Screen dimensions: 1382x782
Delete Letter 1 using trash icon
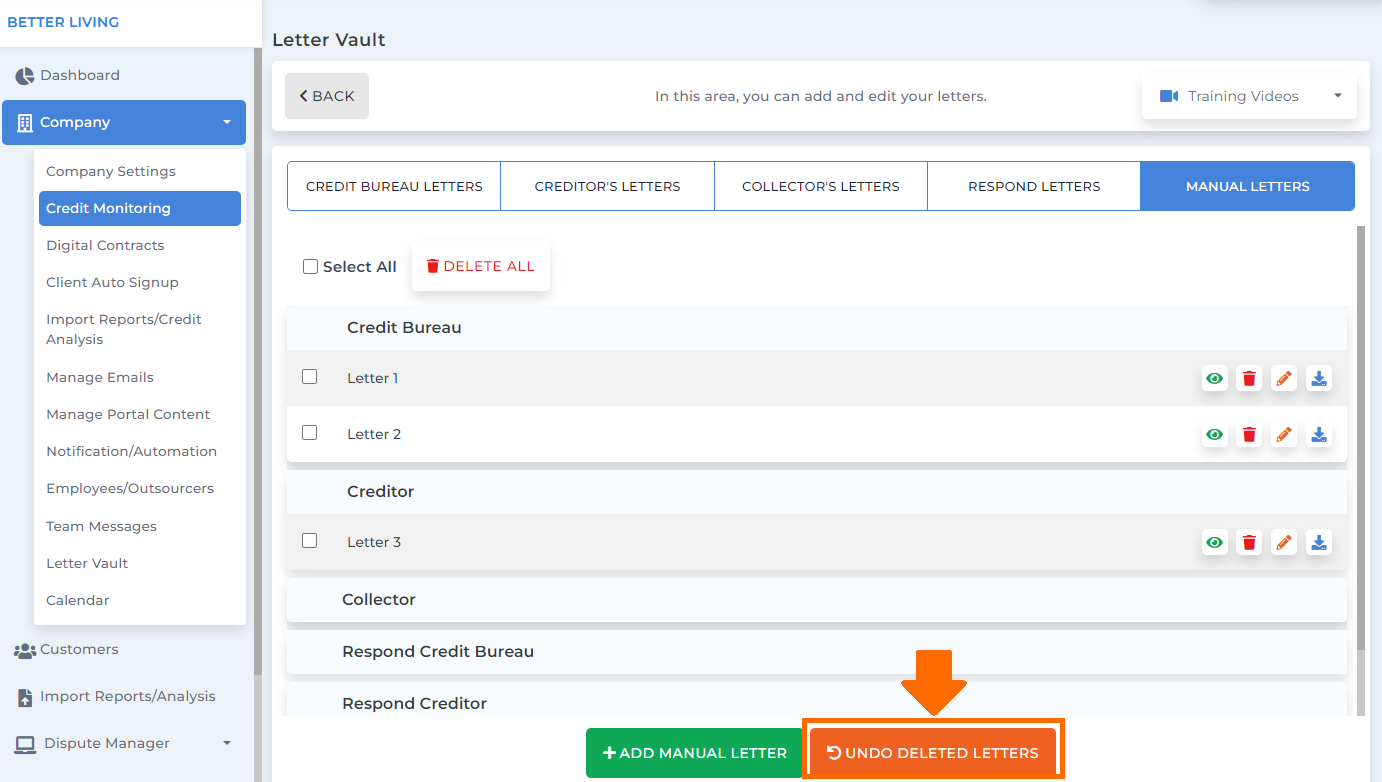click(1249, 379)
